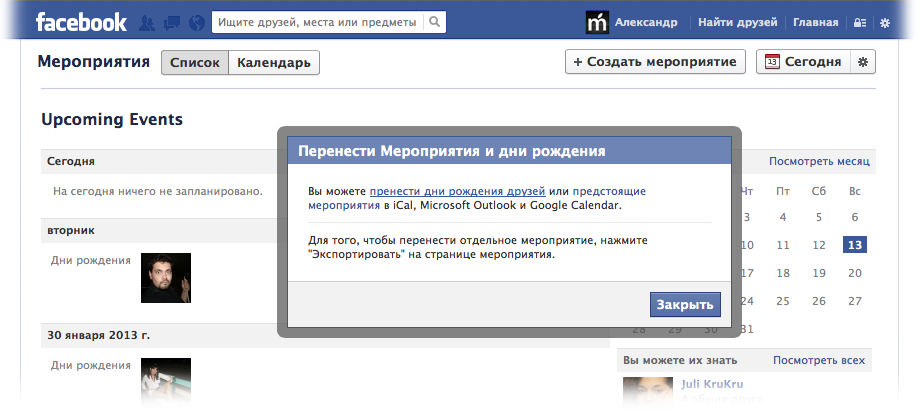Click the Facebook logo
Viewport: 920px width, 411px height.
(81, 22)
